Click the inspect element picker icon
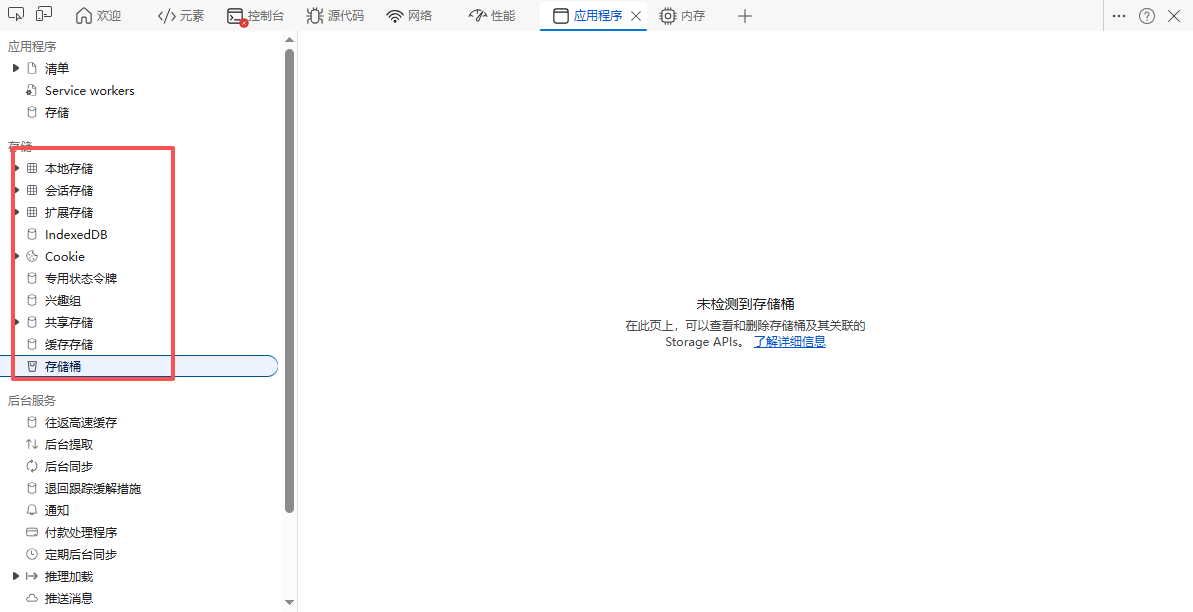 [15, 15]
